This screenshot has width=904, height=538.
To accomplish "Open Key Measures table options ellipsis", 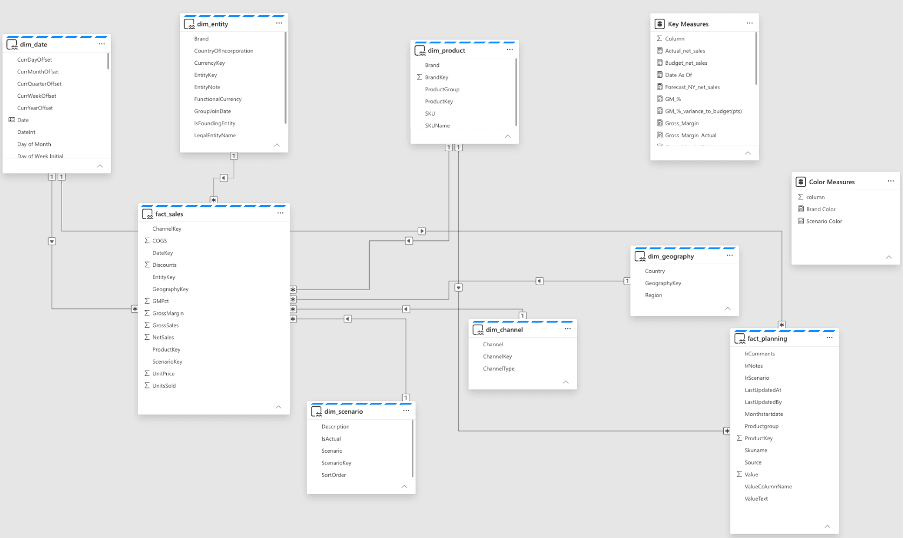I will coord(749,24).
